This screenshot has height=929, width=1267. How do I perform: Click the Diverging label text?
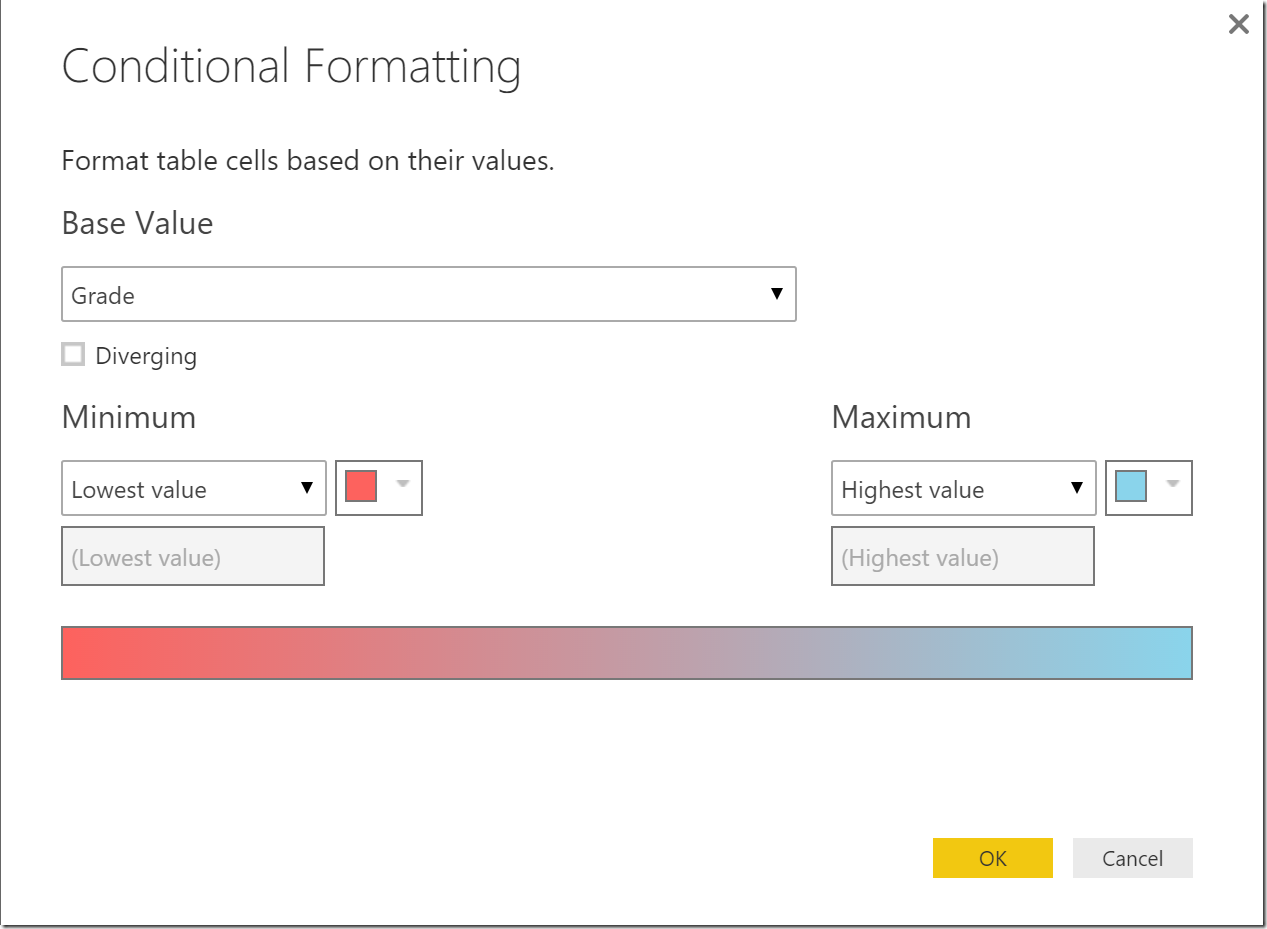coord(146,356)
